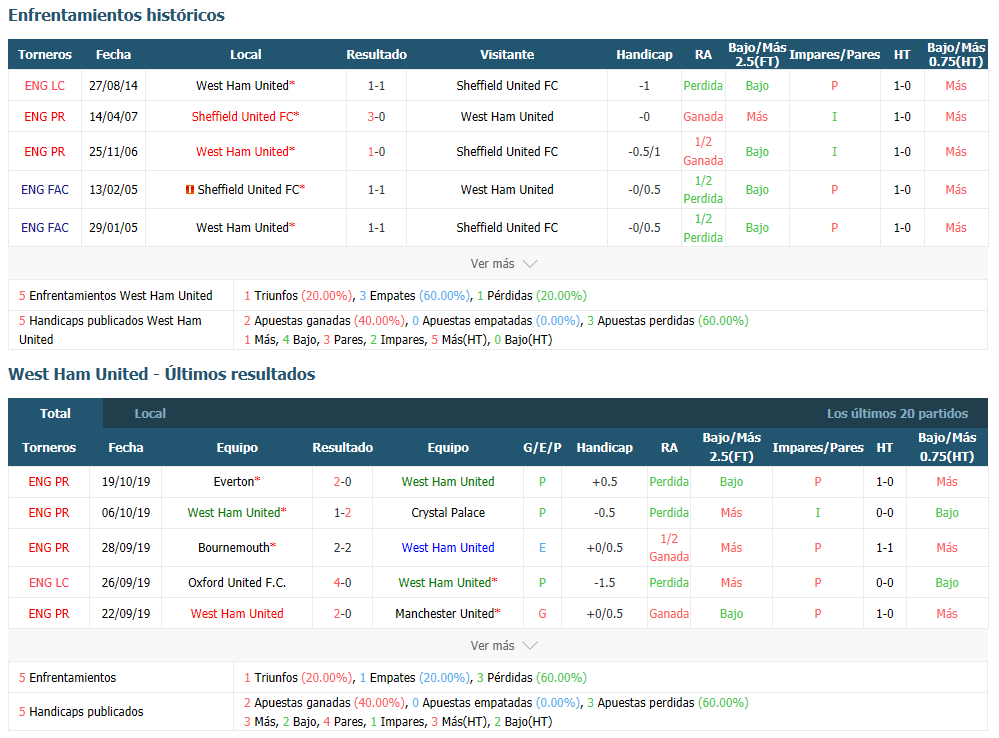Click Ganada RA value on 14/04/07 row

pos(703,117)
